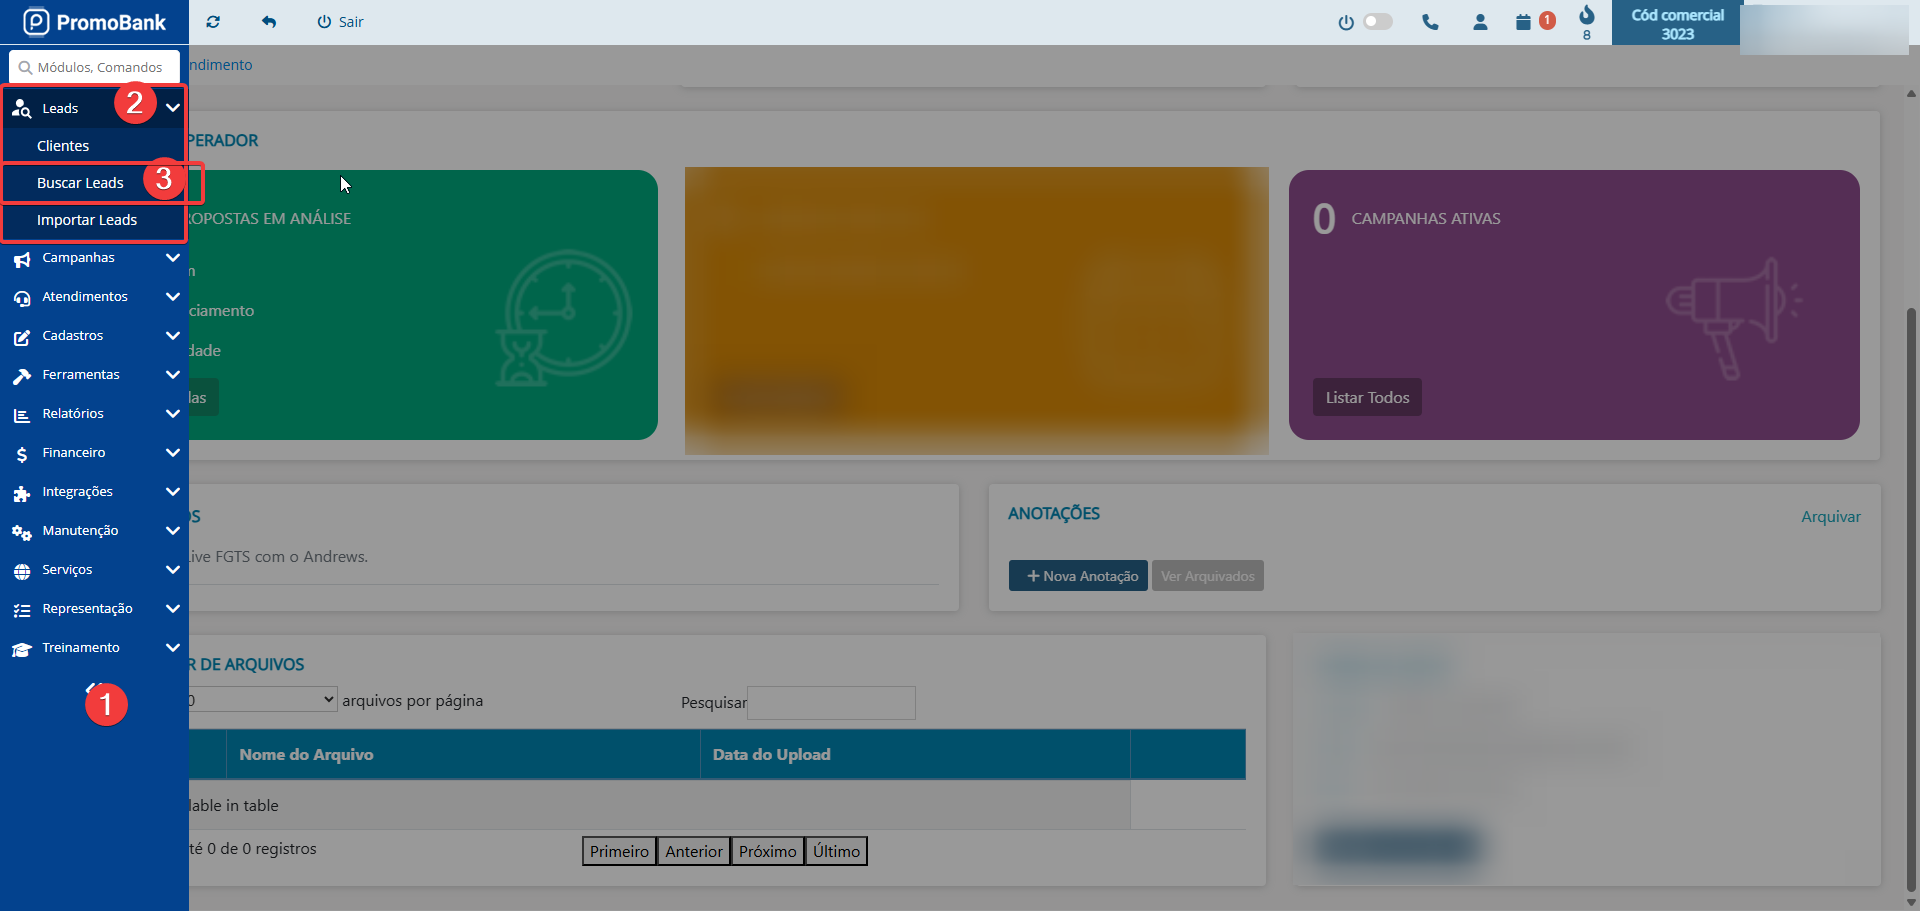Click the page vertical scrollbar
Viewport: 1920px width, 911px height.
1911,600
